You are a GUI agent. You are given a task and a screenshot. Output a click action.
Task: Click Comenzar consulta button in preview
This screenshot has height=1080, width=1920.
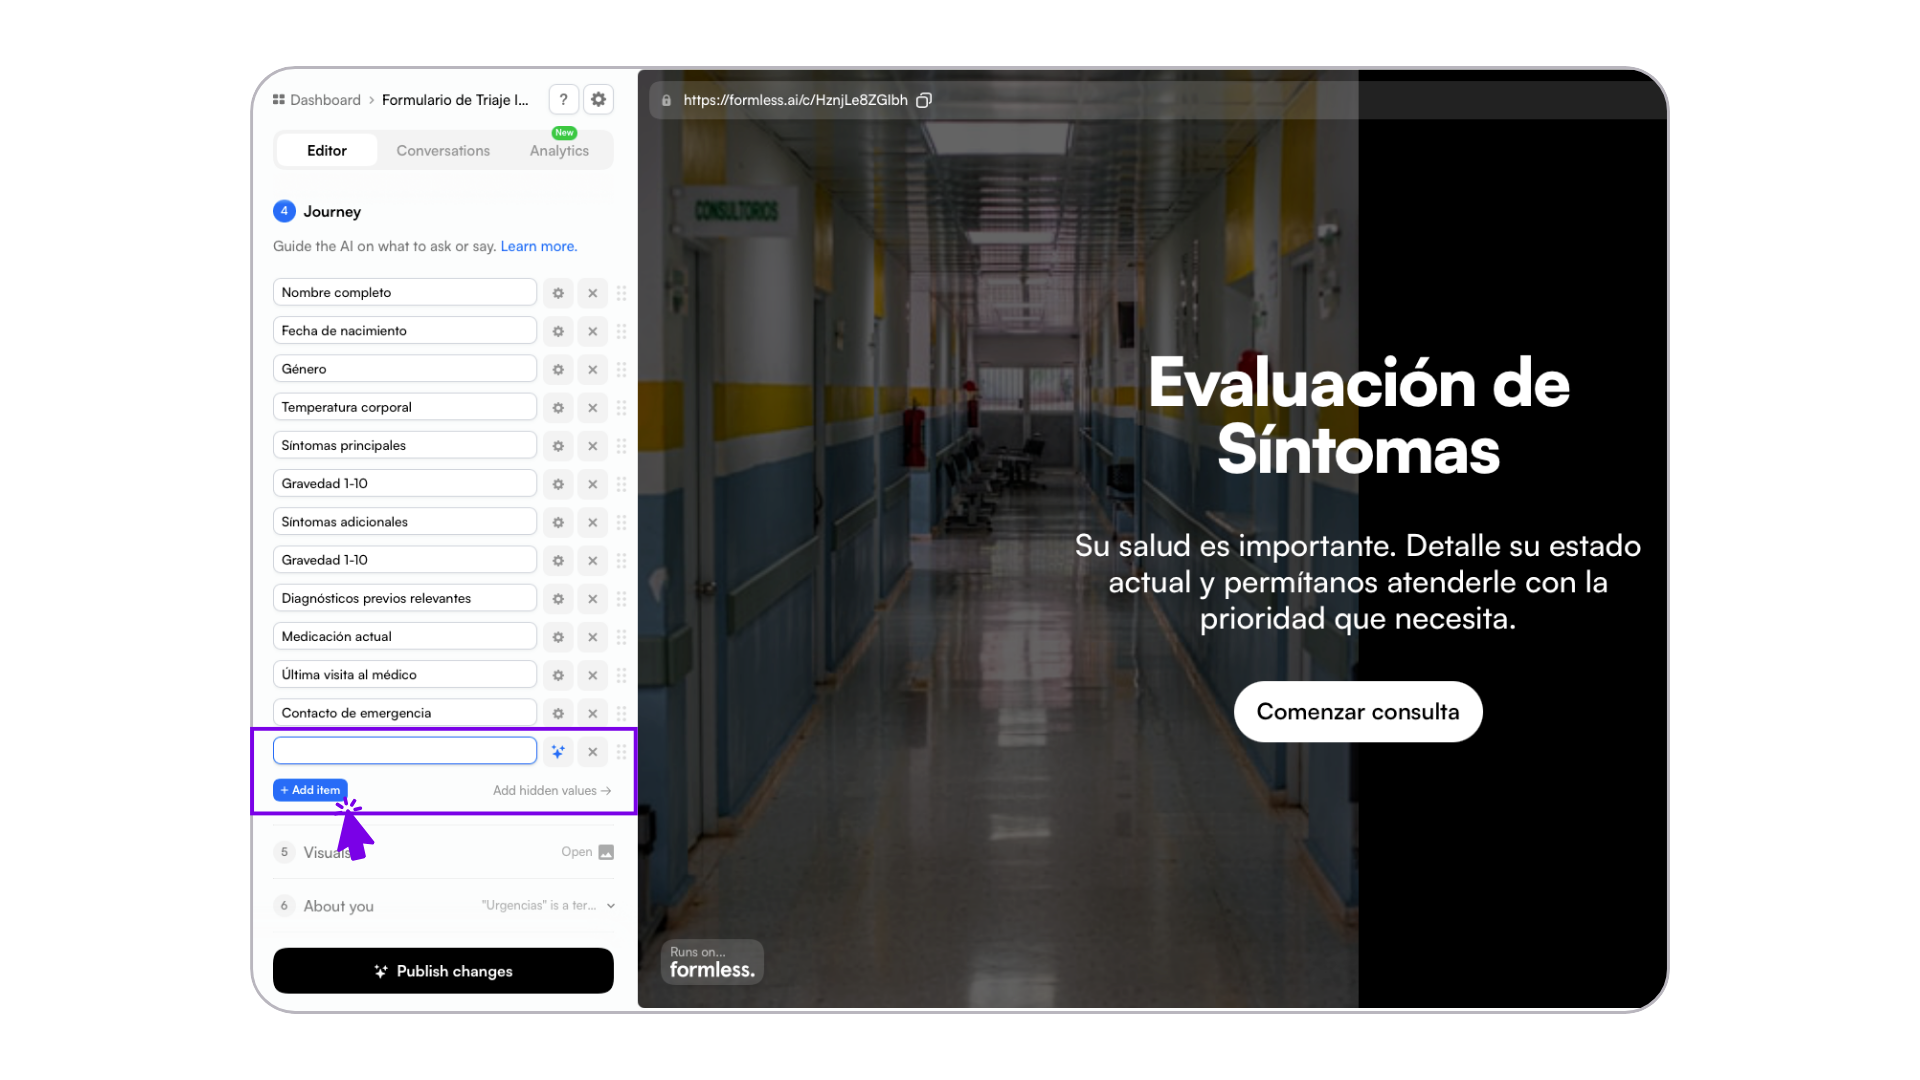(1358, 712)
